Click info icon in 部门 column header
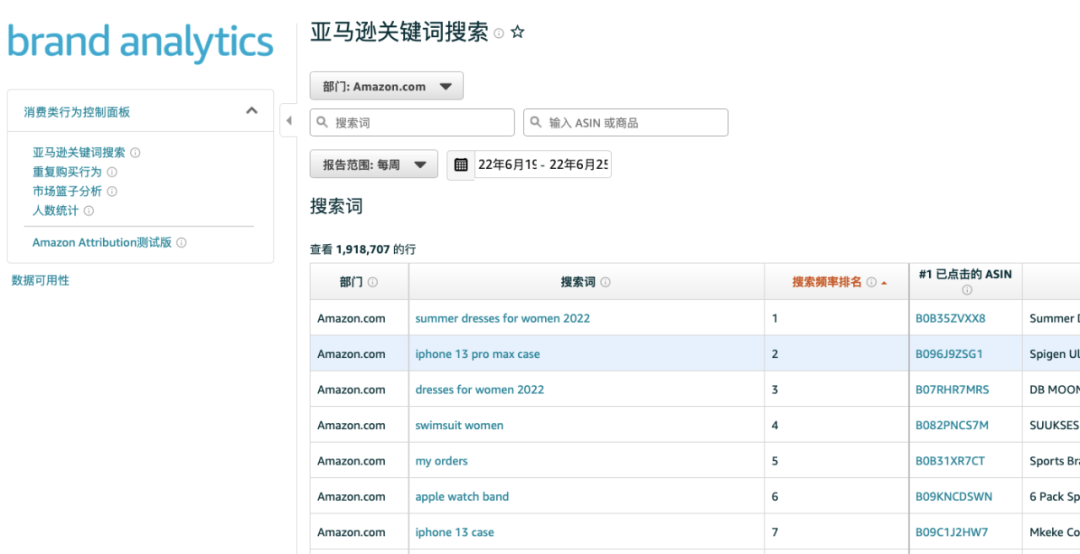The width and height of the screenshot is (1080, 554). [373, 282]
